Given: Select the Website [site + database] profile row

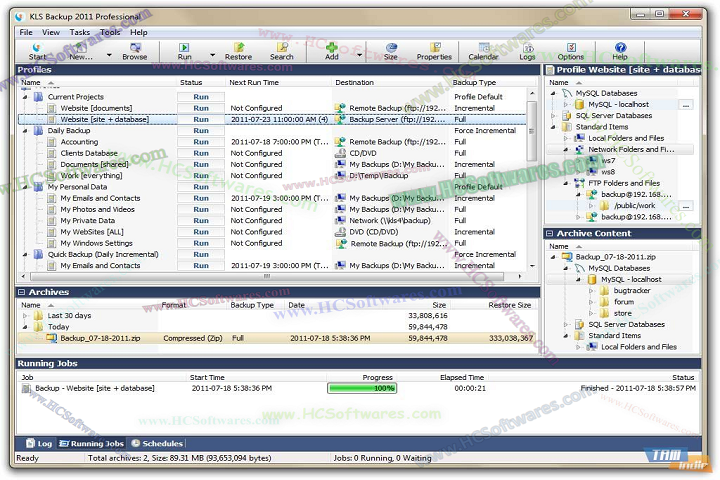Looking at the screenshot, I should coord(272,119).
